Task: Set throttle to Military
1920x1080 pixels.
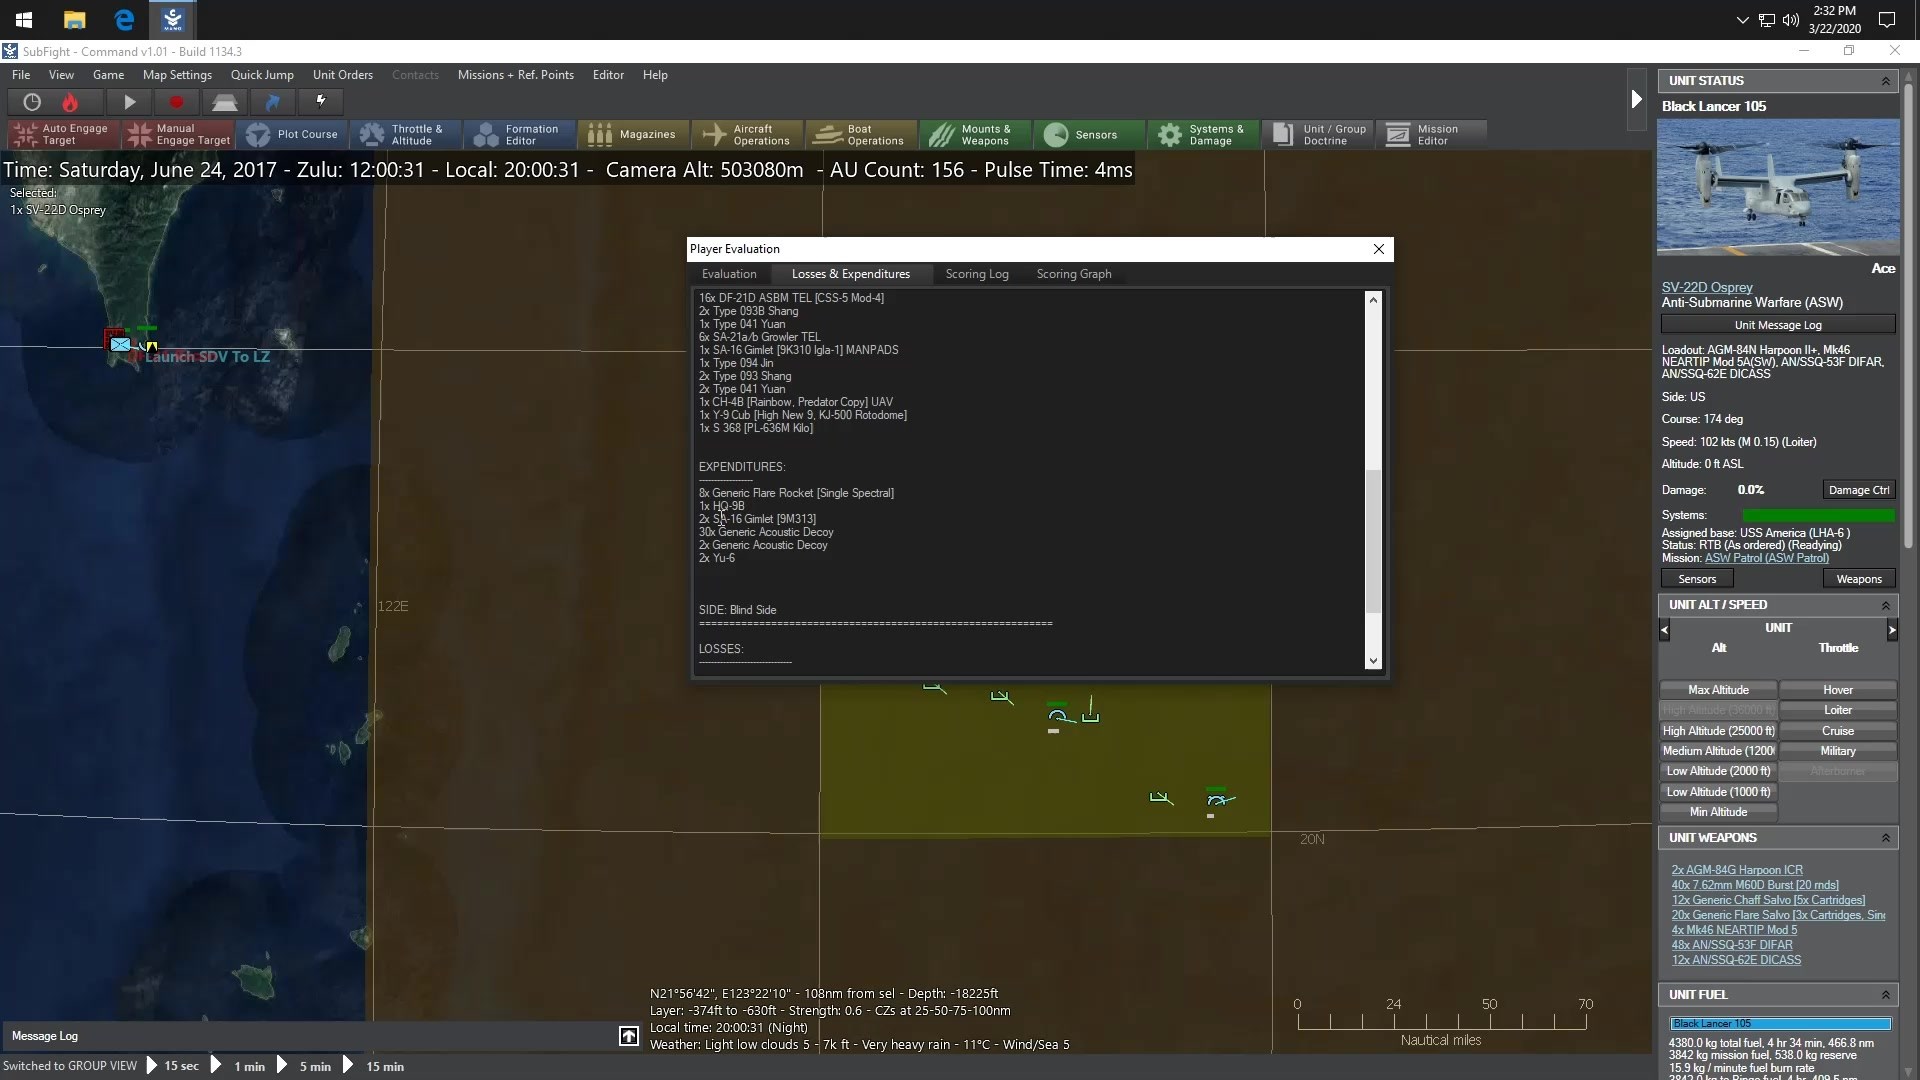Action: tap(1838, 751)
